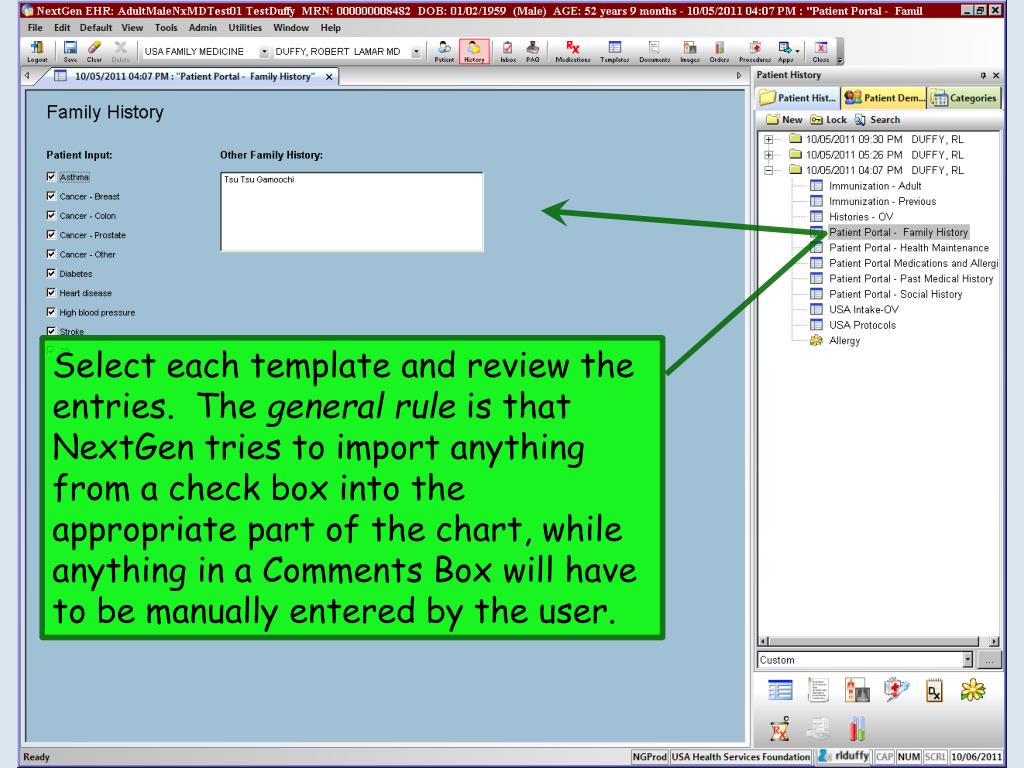Select USA Intake-OV template
The width and height of the screenshot is (1024, 768).
point(863,310)
